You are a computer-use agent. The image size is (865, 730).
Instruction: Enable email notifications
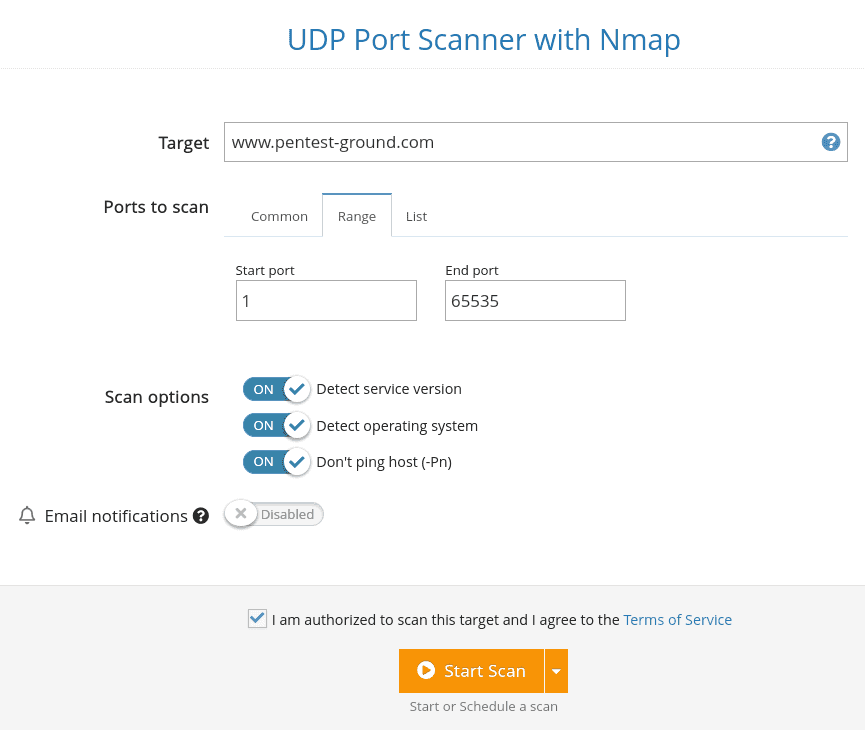coord(272,513)
